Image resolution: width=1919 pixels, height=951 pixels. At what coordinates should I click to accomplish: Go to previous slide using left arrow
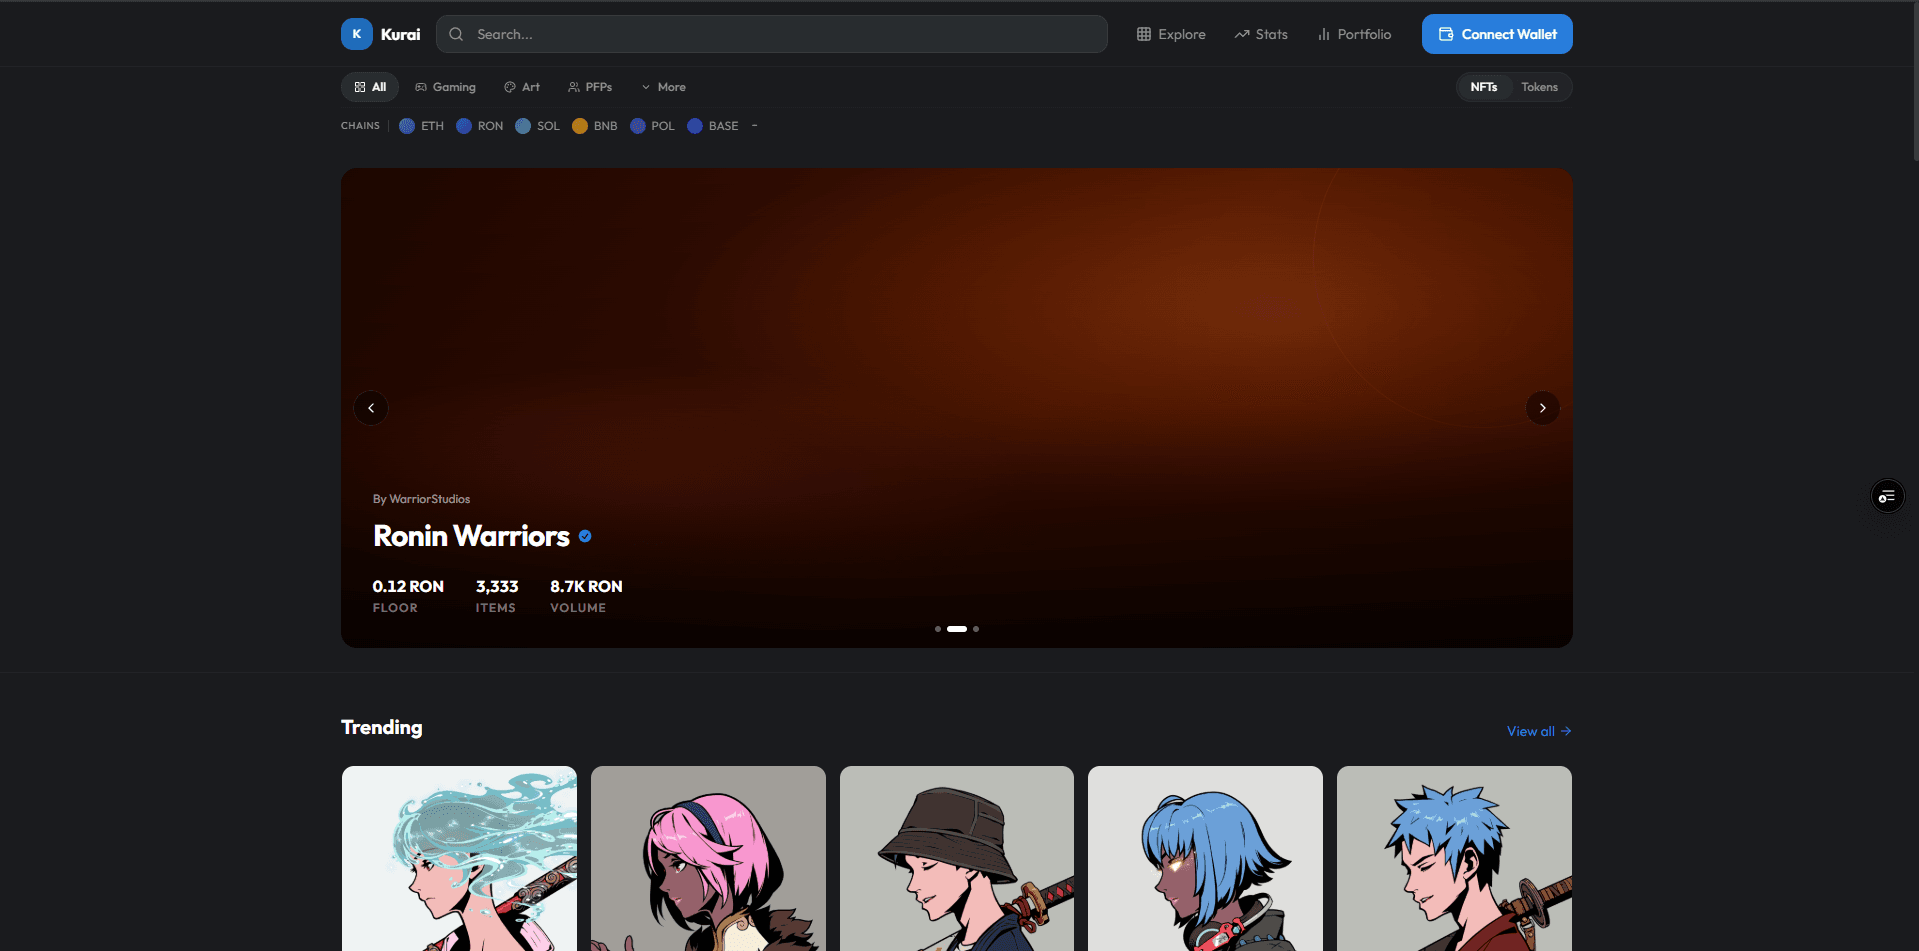pos(371,408)
